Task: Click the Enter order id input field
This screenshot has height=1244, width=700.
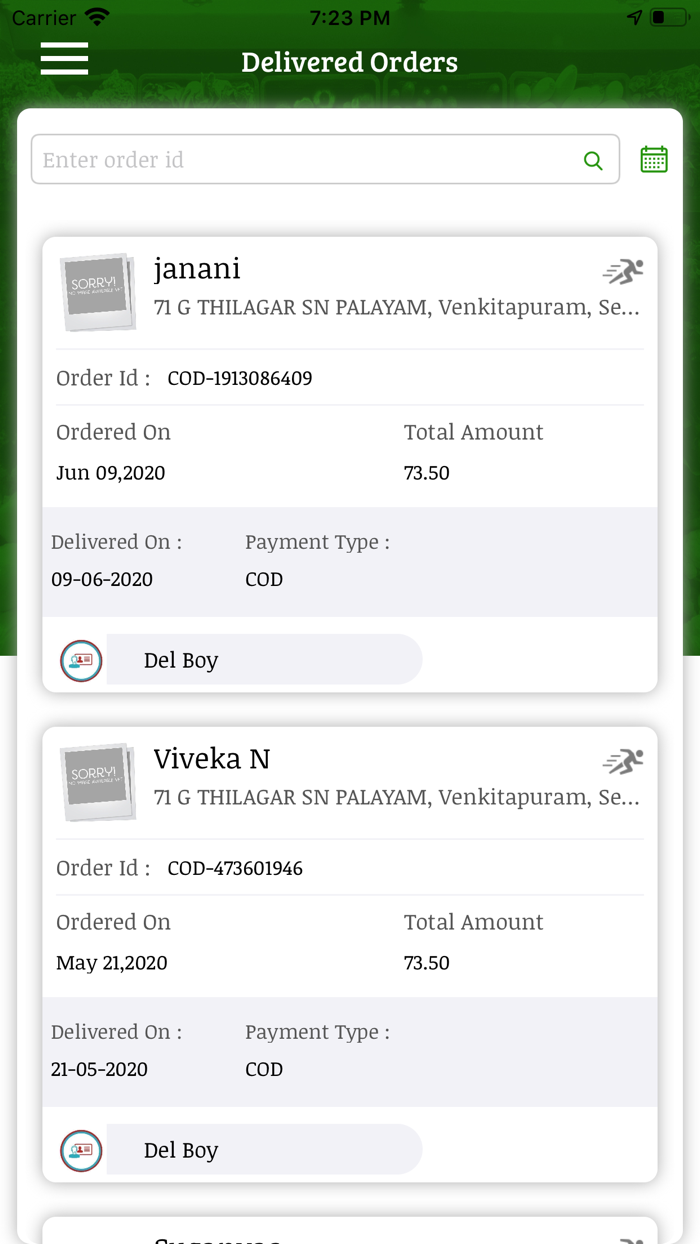Action: pyautogui.click(x=300, y=159)
